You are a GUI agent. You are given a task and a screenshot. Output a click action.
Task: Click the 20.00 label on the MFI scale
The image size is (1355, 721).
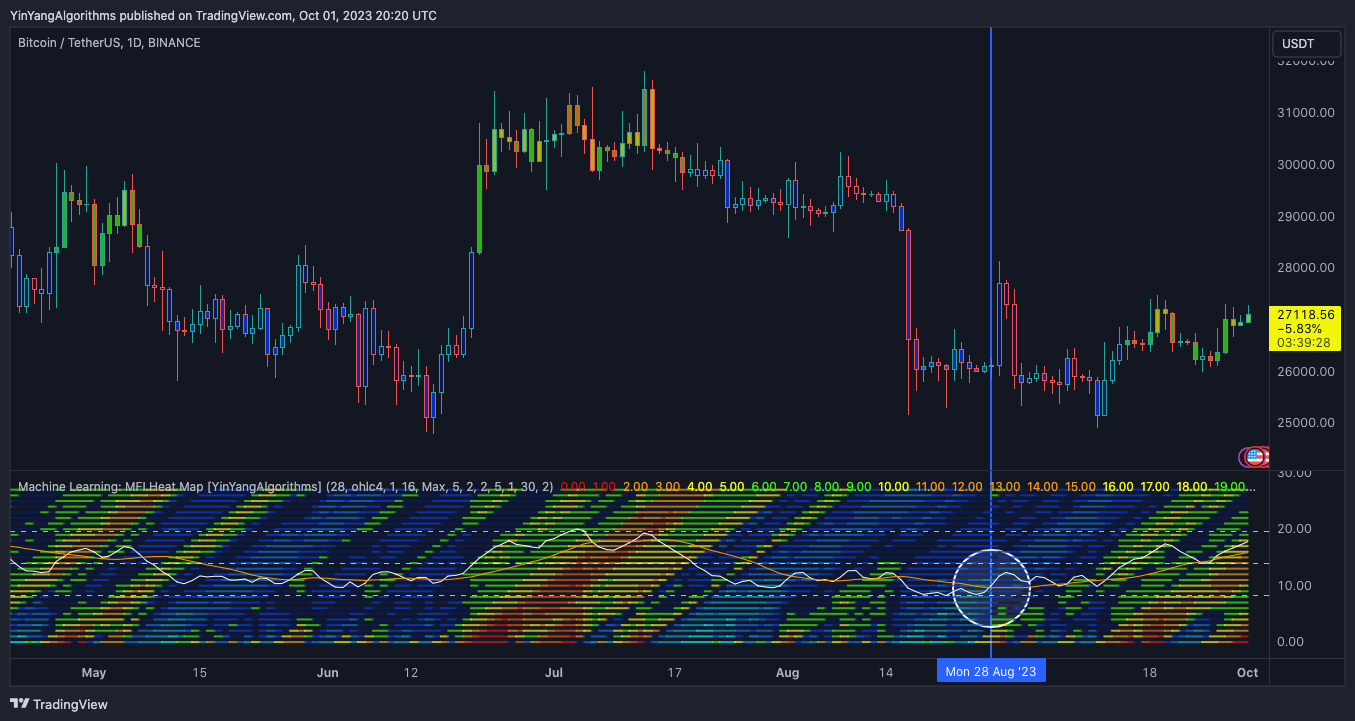(1292, 529)
